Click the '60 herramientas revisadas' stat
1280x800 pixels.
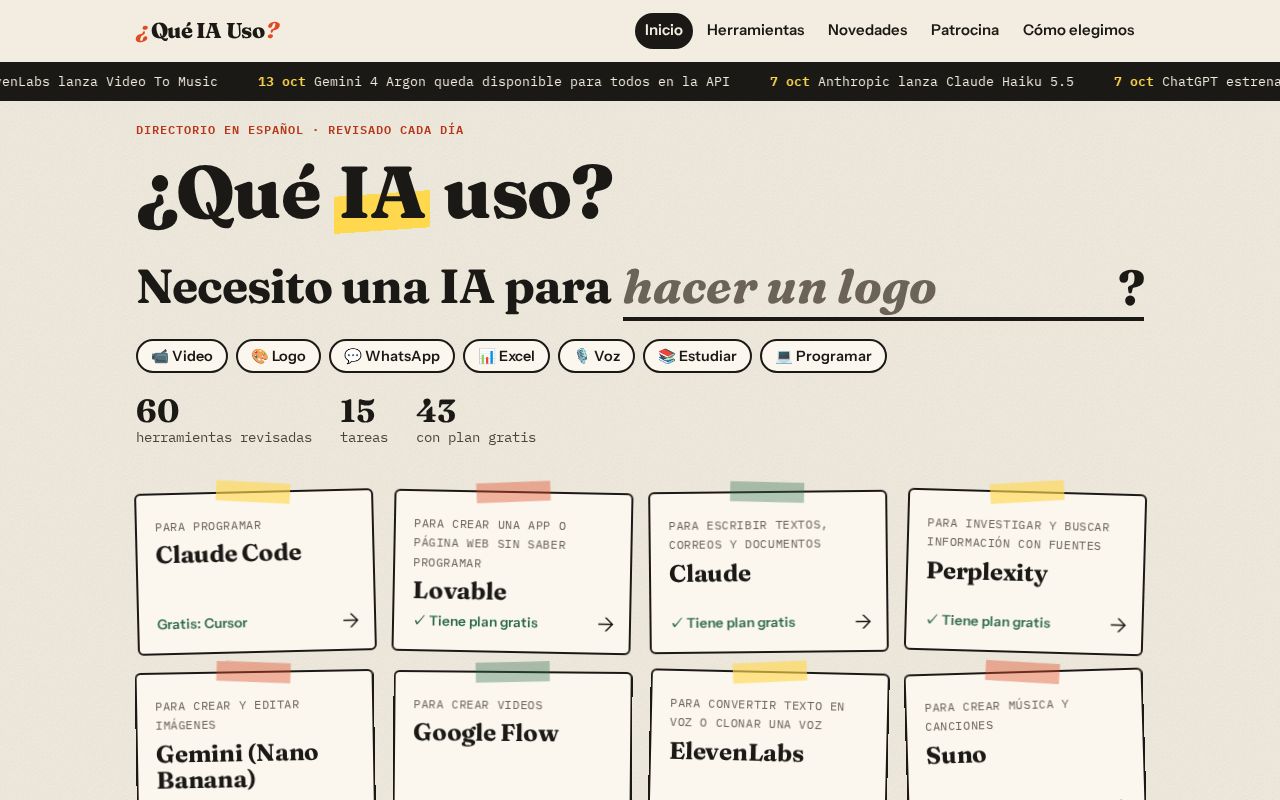224,421
